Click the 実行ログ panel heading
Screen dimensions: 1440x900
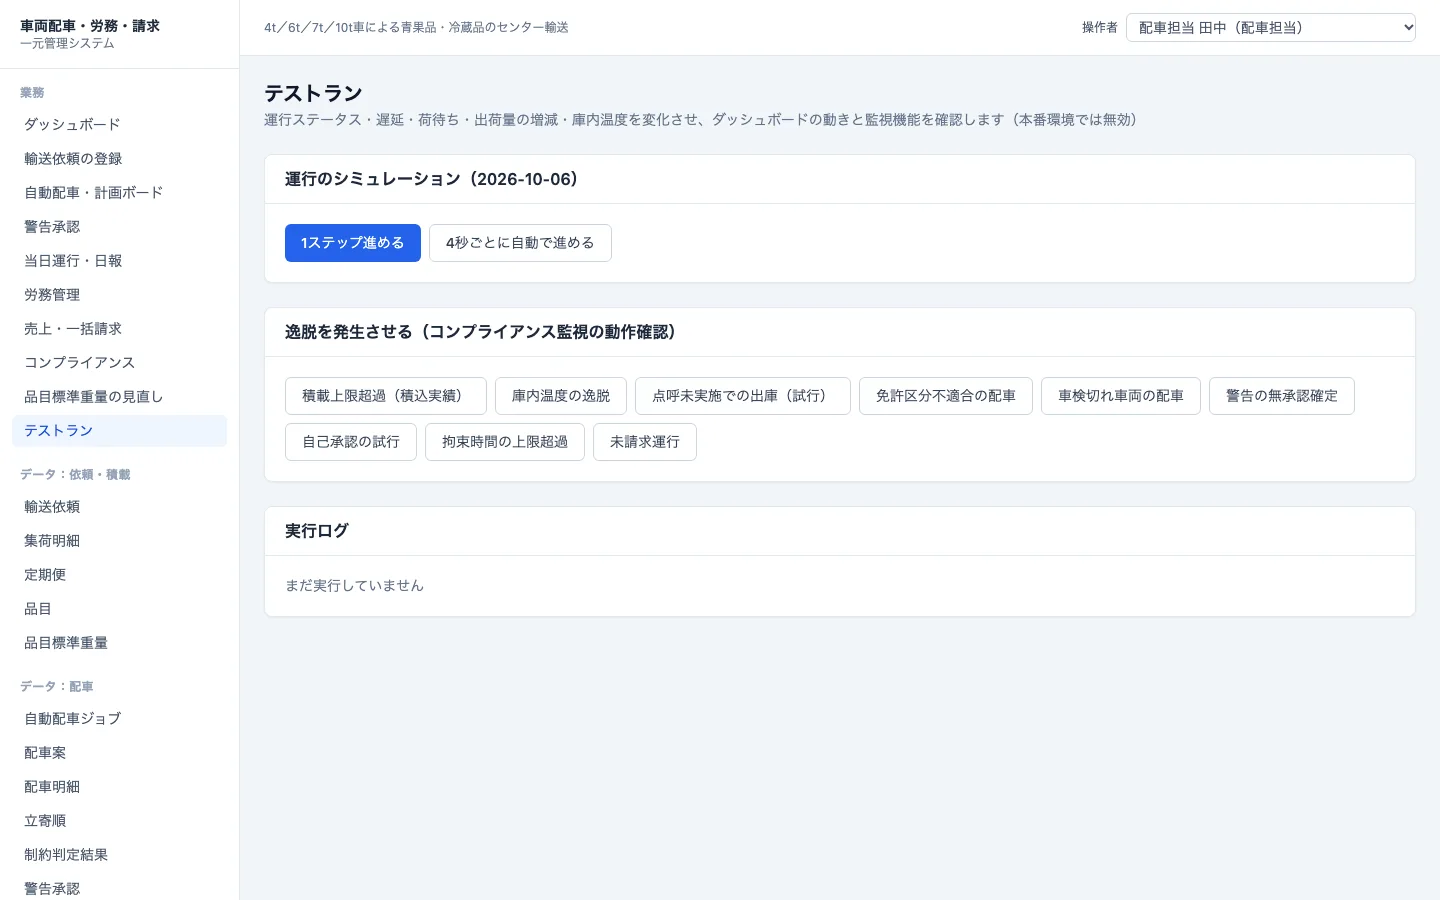317,531
